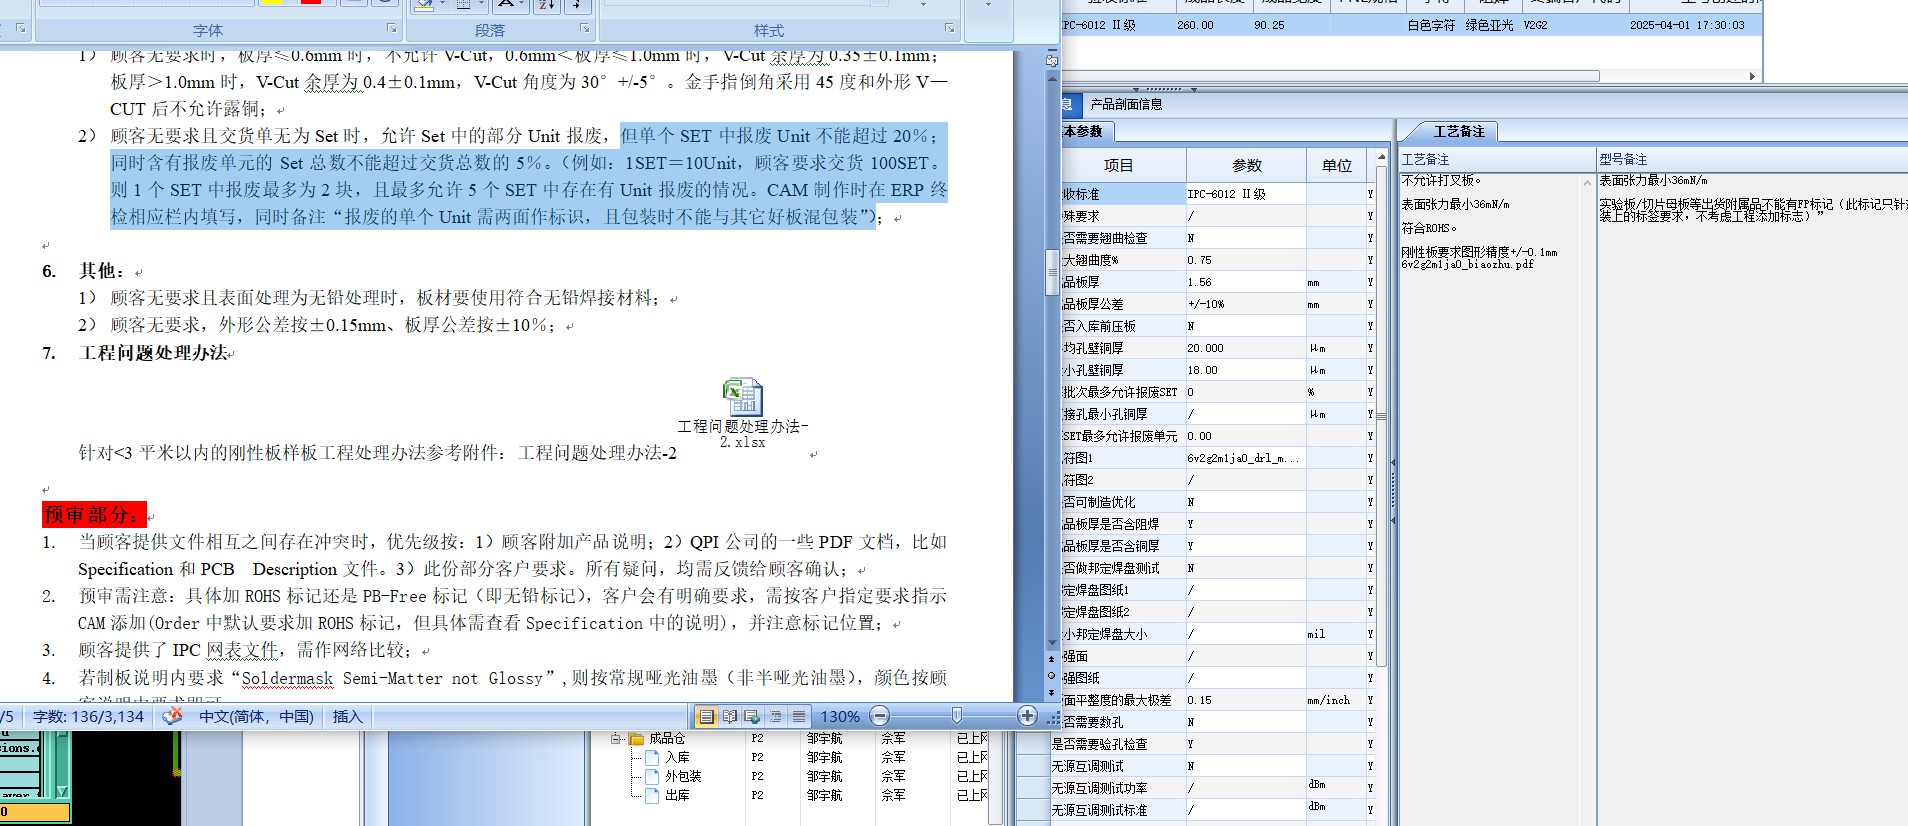This screenshot has height=826, width=1908.
Task: Toggle the ruler icon above Word scrollbar
Action: (1051, 60)
